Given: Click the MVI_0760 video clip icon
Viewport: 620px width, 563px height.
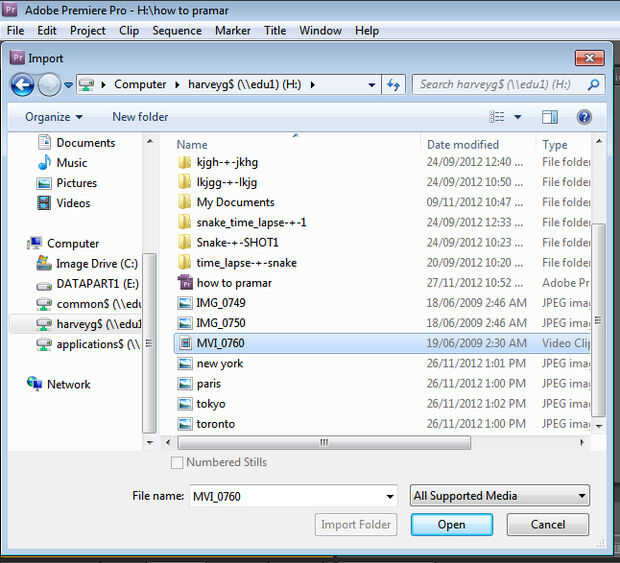Looking at the screenshot, I should [x=185, y=343].
